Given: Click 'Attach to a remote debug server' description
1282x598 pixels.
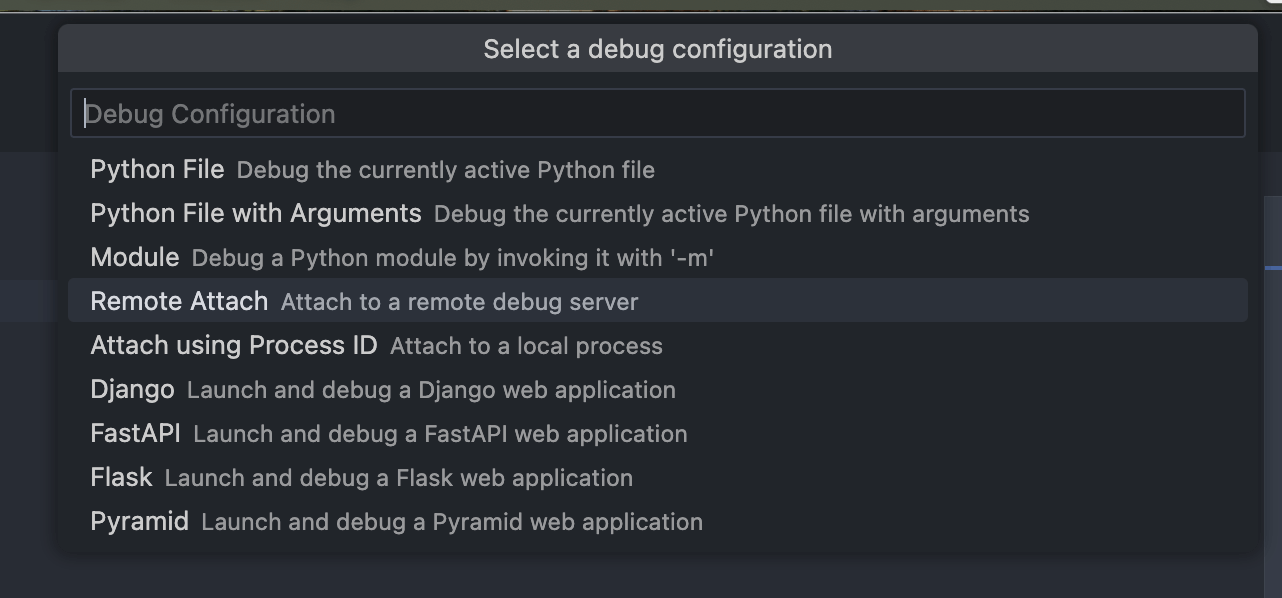Looking at the screenshot, I should [x=459, y=302].
